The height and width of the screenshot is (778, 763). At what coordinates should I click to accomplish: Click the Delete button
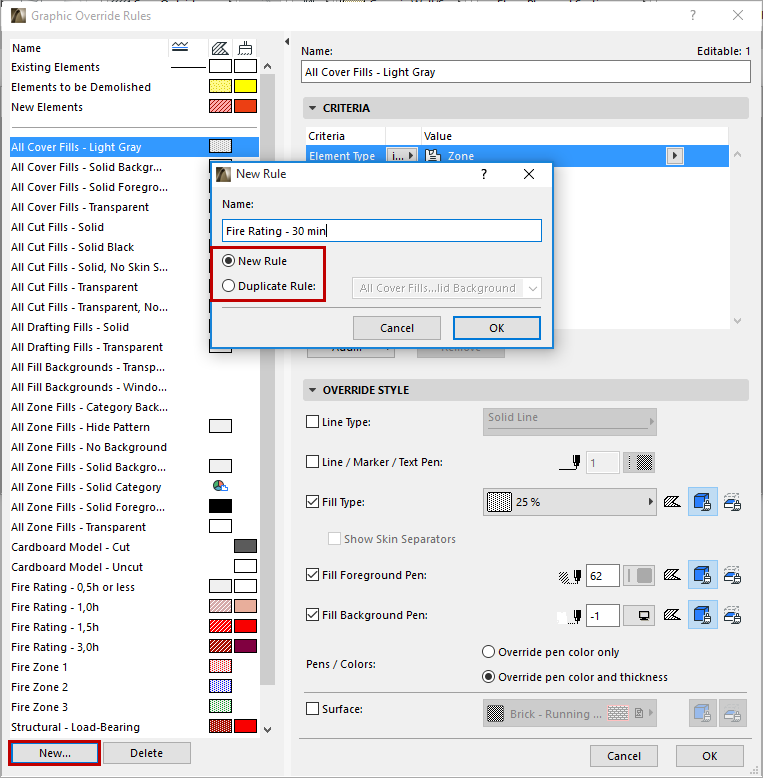coord(147,753)
